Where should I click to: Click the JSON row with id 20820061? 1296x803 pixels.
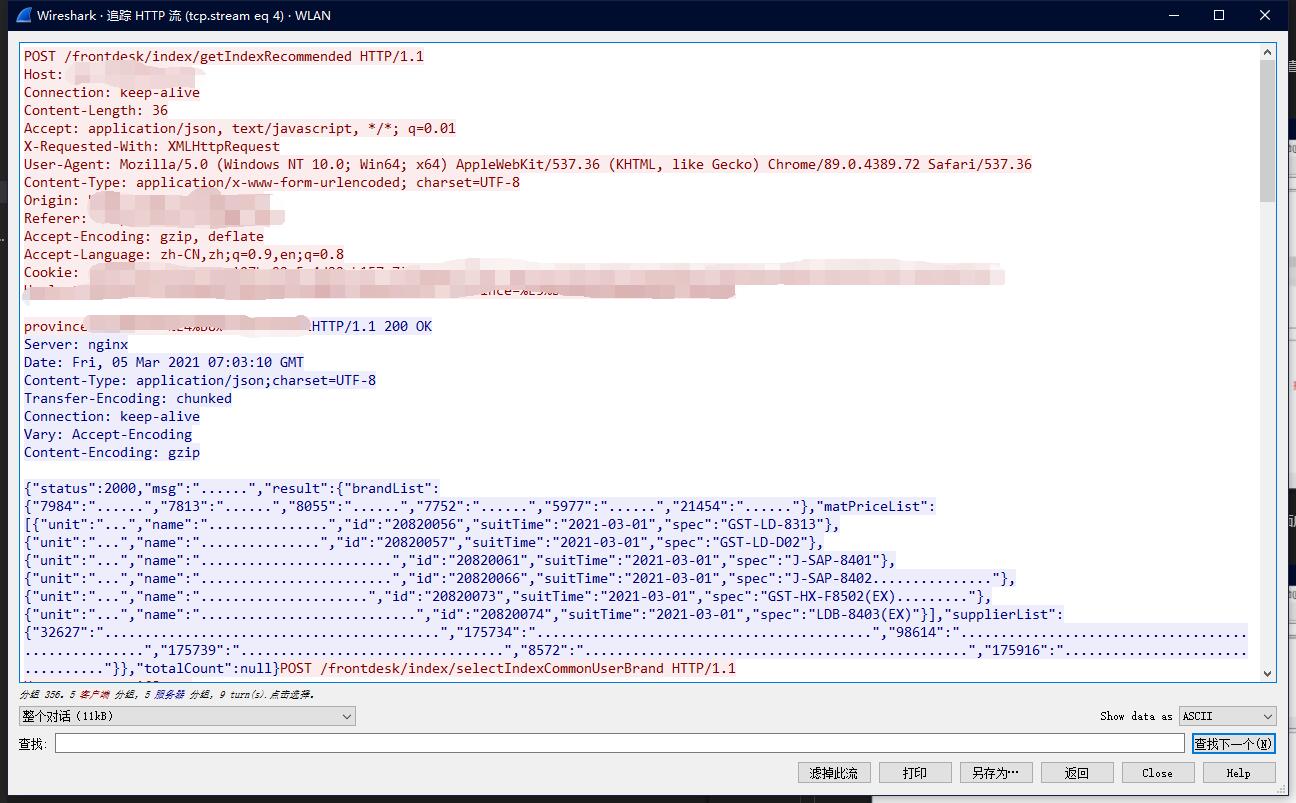[460, 560]
